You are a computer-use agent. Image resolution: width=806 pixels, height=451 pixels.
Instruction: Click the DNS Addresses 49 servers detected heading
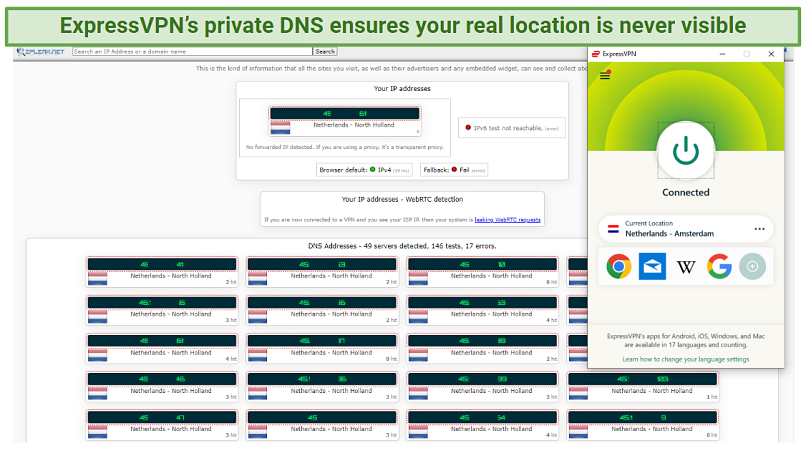pyautogui.click(x=402, y=246)
